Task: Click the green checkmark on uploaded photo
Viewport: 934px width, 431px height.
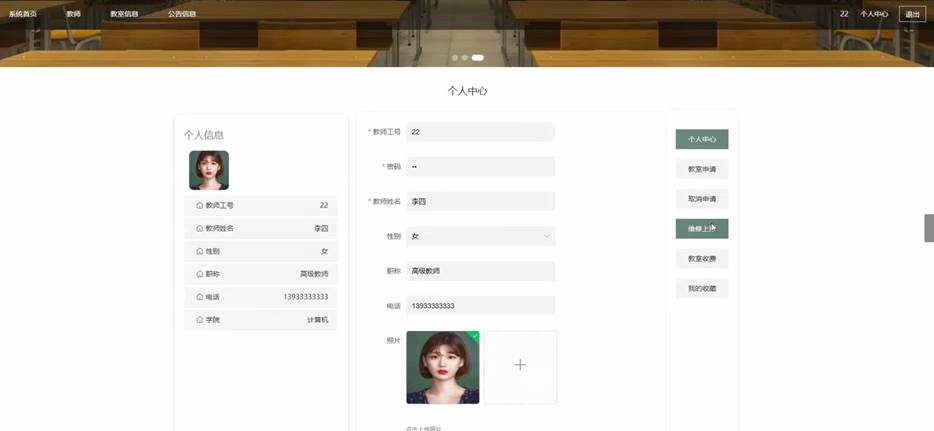Action: [x=474, y=336]
